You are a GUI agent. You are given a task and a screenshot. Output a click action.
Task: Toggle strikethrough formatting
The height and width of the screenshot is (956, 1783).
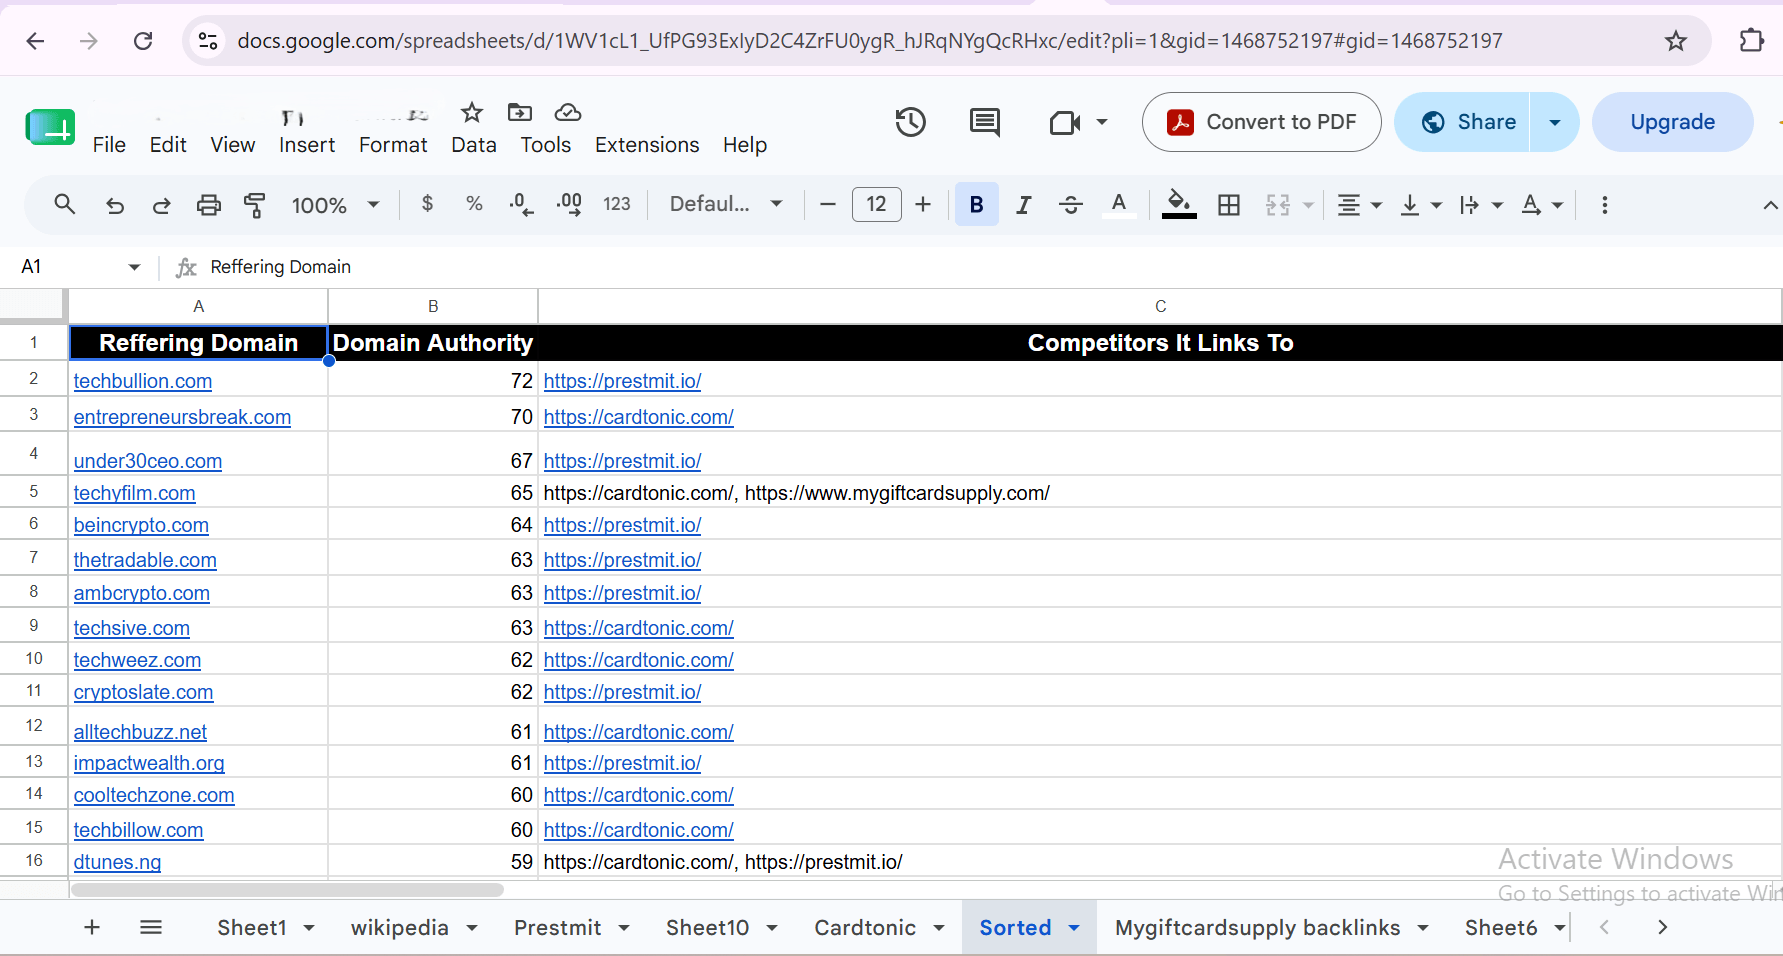point(1071,205)
